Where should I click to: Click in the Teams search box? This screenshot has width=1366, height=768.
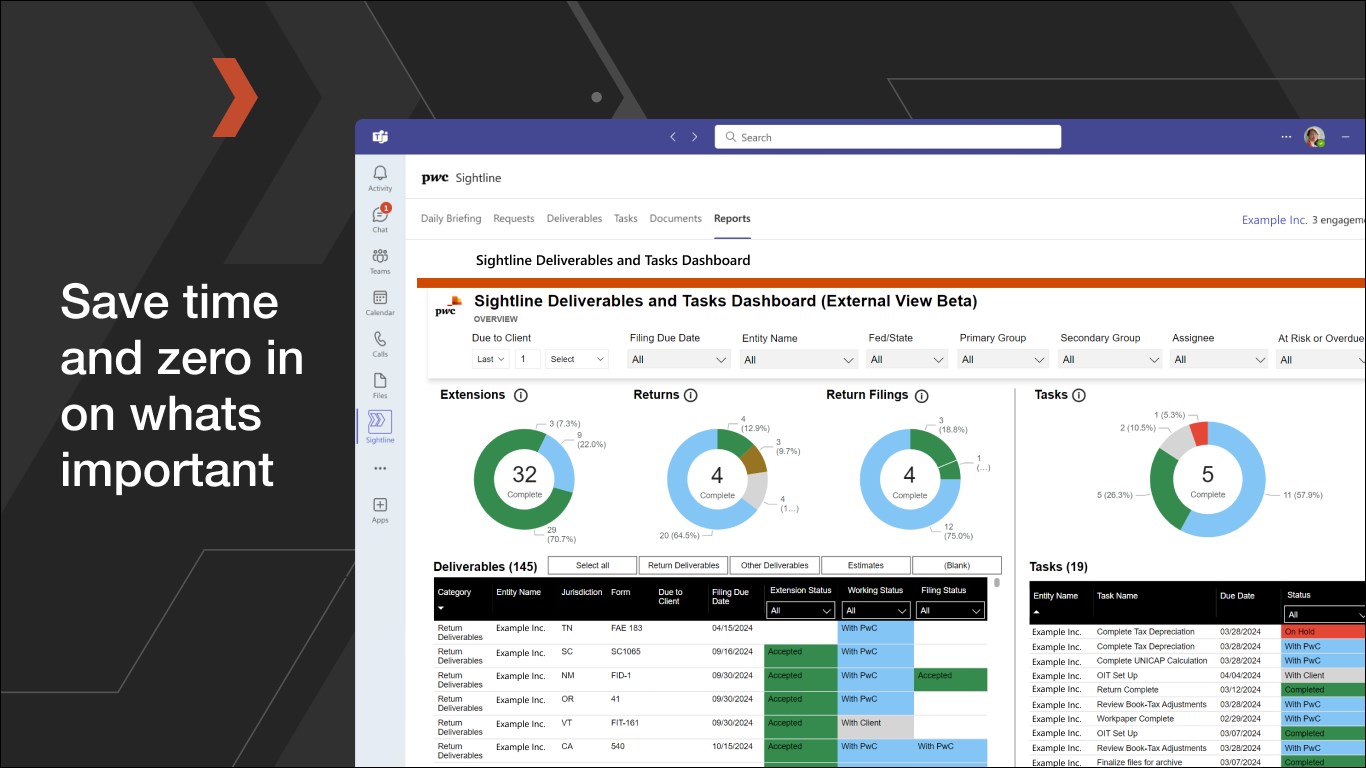[x=888, y=137]
